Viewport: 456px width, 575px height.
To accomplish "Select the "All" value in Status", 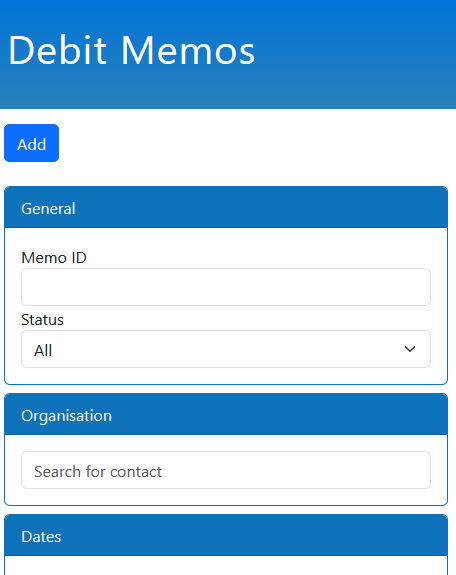I will tap(43, 351).
